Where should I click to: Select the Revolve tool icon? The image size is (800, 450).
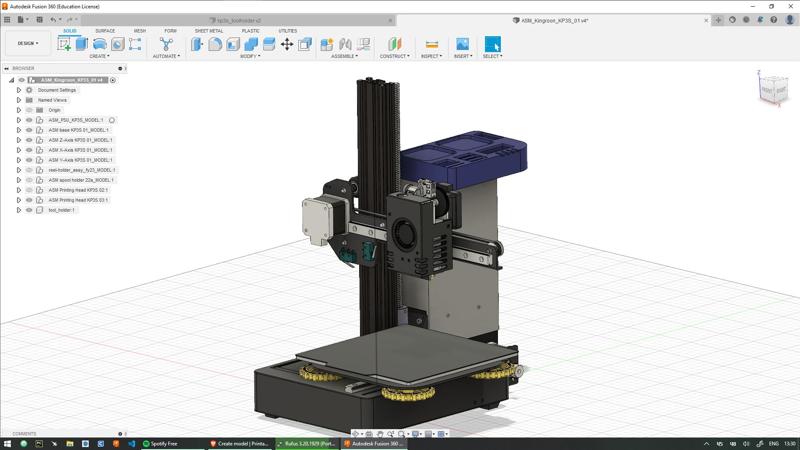99,44
